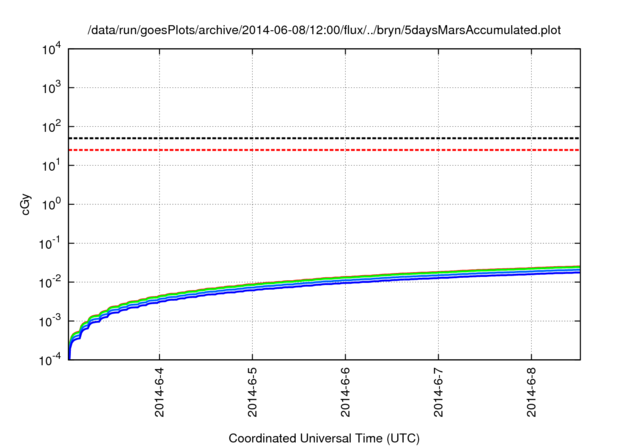Screen dimensions: 640x448
Task: Click the 2014-6-8 date tick label
Action: coord(531,392)
